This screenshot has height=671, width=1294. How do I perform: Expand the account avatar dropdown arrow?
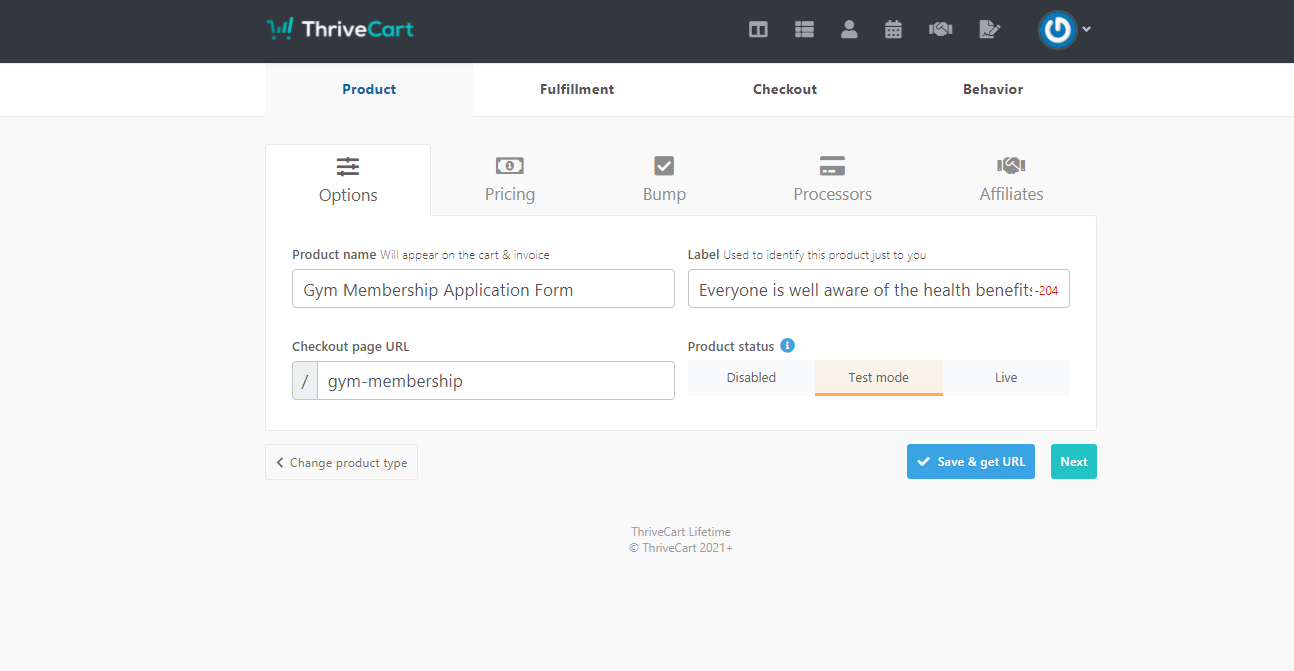pyautogui.click(x=1087, y=30)
